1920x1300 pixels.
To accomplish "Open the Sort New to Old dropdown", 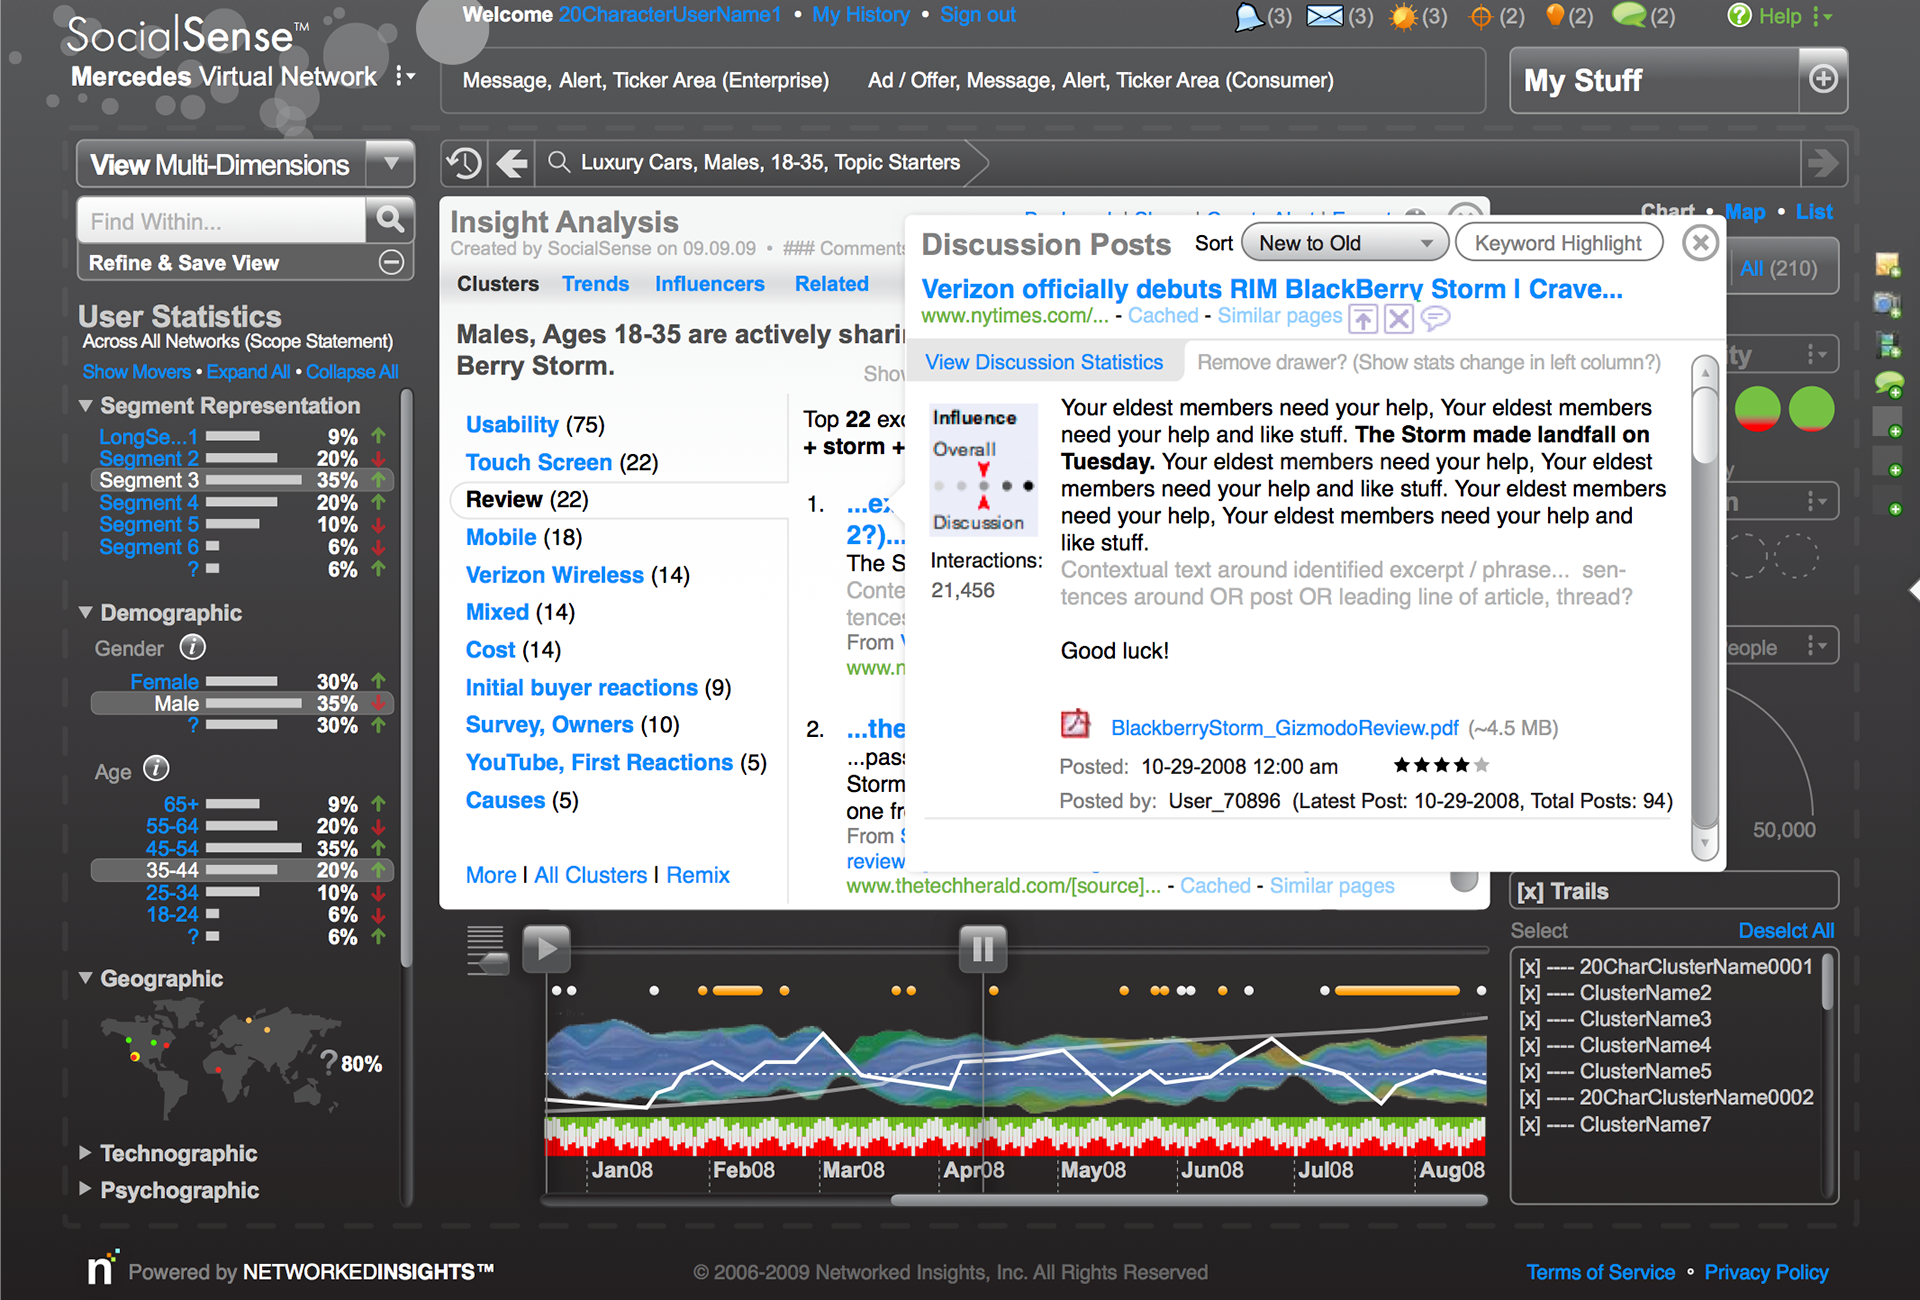I will (x=1345, y=243).
